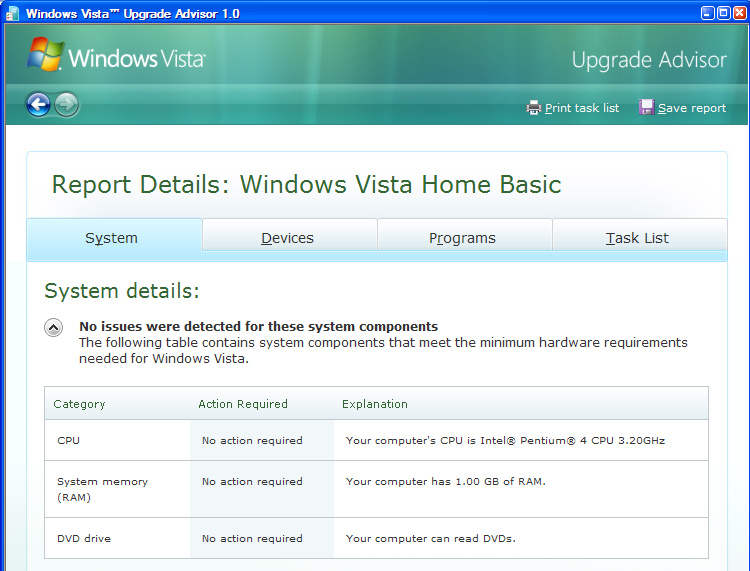Maximize the Upgrade Advisor window

tap(724, 13)
